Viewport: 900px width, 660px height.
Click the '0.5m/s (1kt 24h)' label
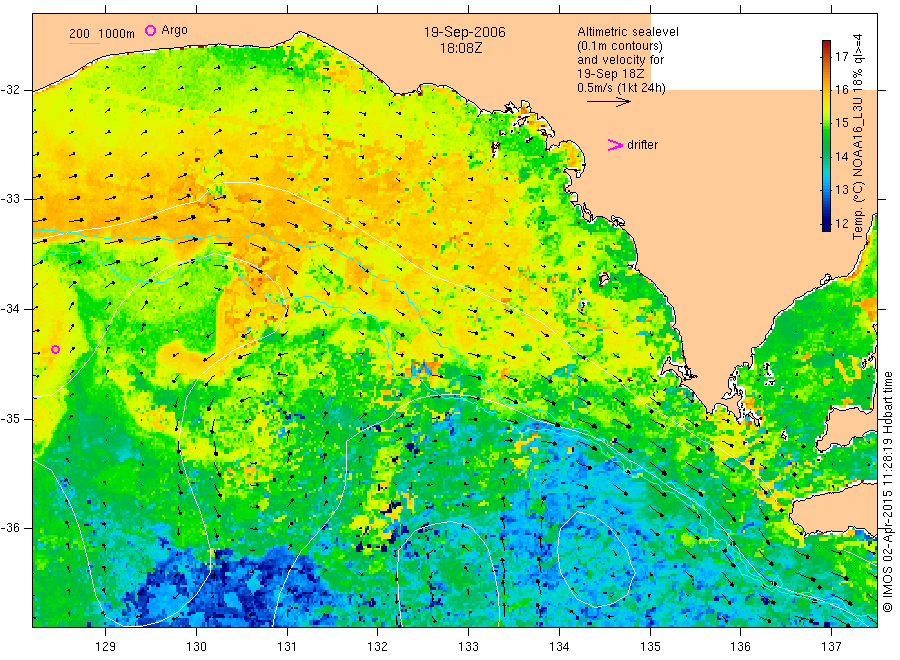coord(621,88)
